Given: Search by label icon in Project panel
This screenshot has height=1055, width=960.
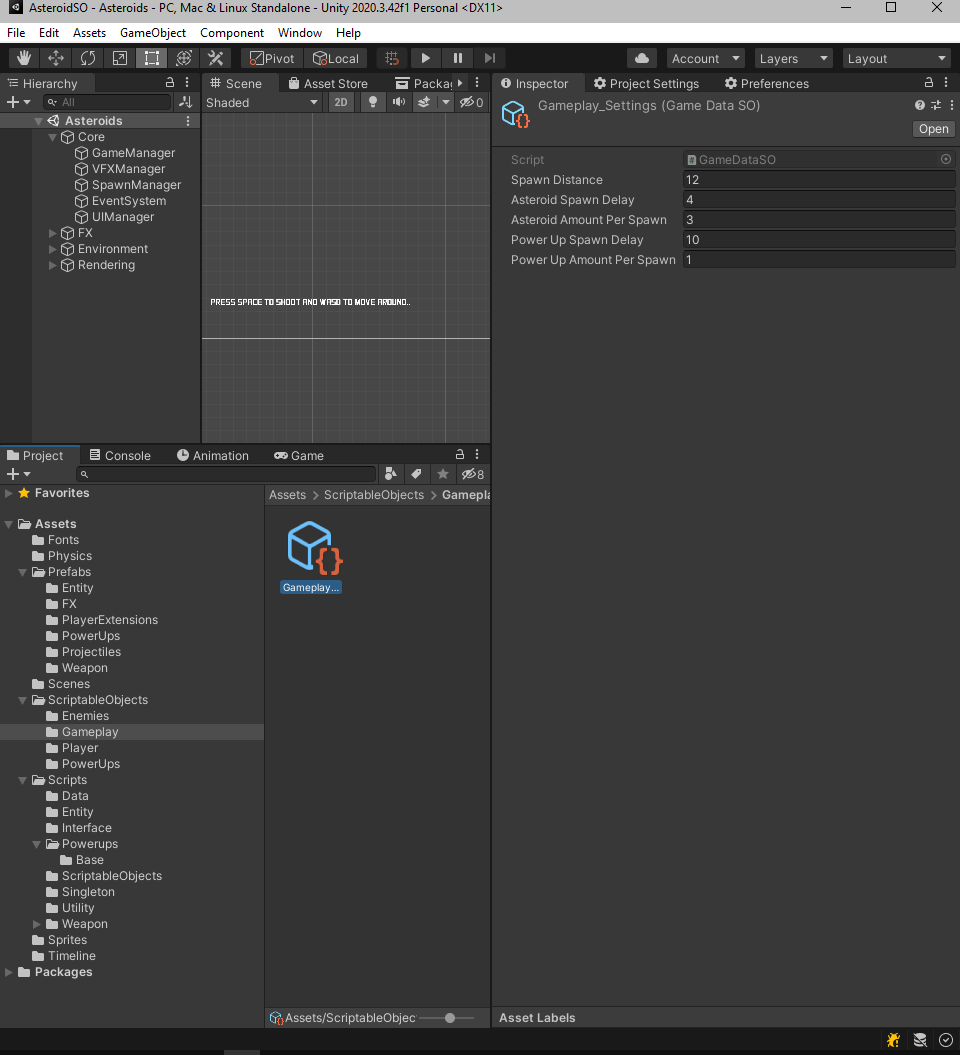Looking at the screenshot, I should 416,474.
